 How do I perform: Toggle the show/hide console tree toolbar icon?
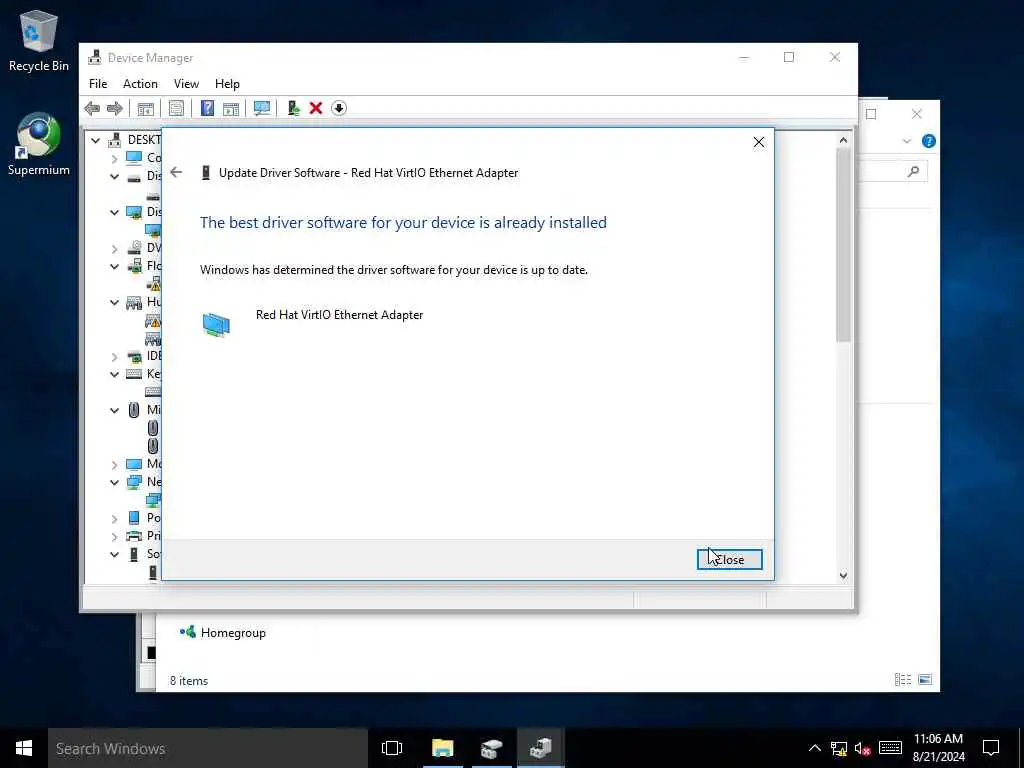(x=146, y=108)
